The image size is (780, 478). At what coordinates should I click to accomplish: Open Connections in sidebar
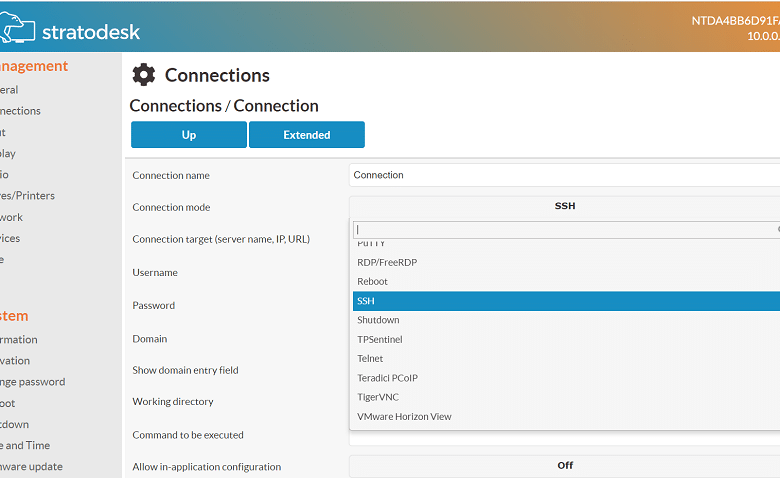point(20,111)
